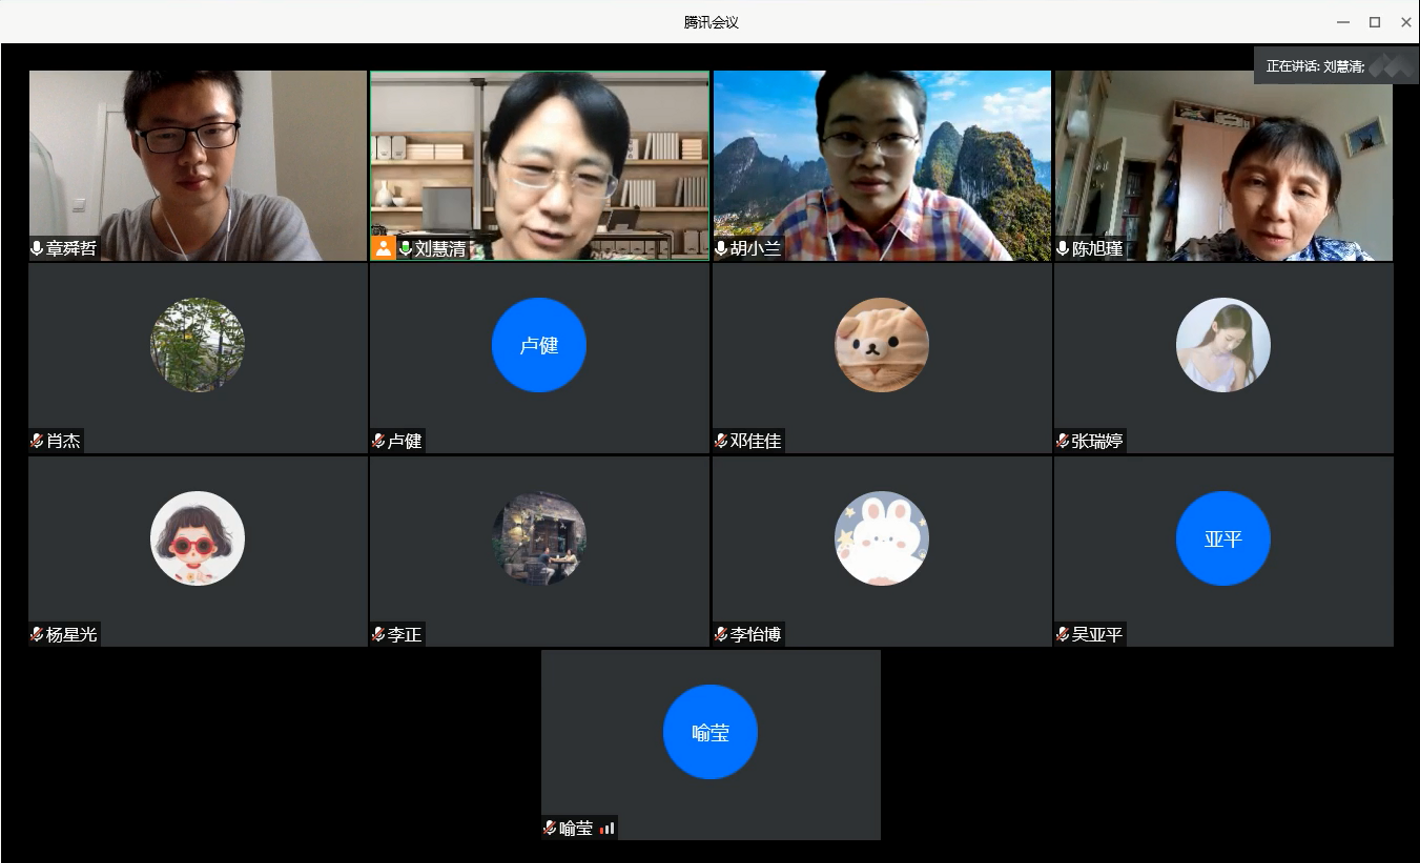This screenshot has height=863, width=1420.
Task: Click the muted mic icon beside 邓佳佳
Action: click(x=721, y=441)
